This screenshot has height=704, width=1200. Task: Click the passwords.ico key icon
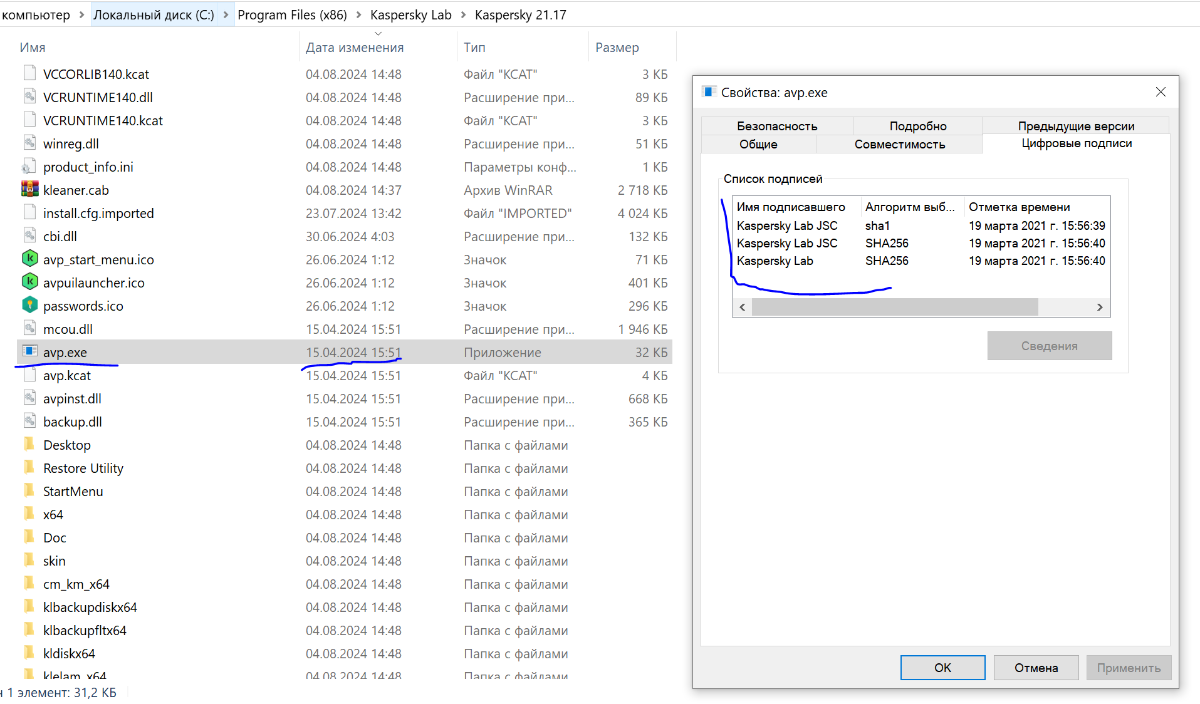pos(29,306)
